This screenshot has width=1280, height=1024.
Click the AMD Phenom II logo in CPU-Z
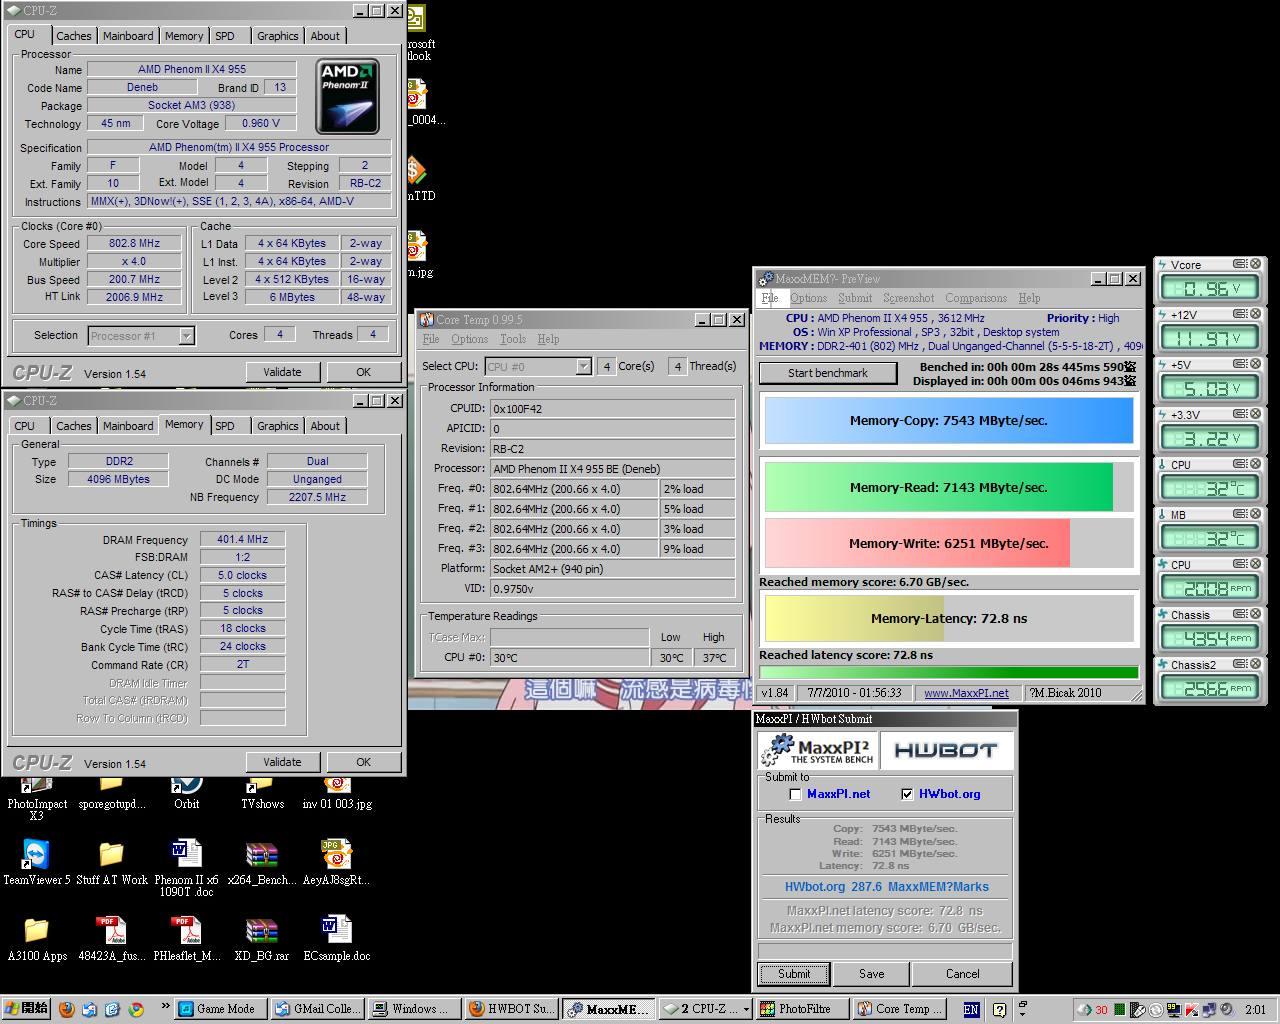(x=347, y=96)
